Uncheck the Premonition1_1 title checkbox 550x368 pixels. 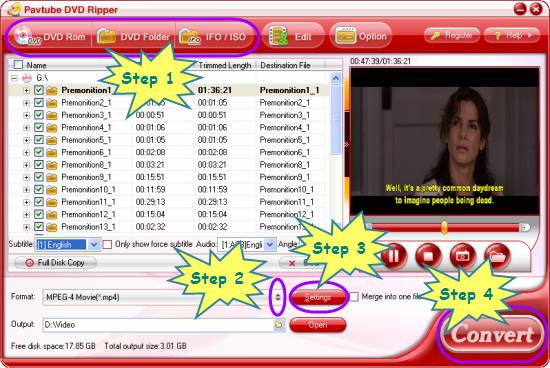tap(39, 90)
